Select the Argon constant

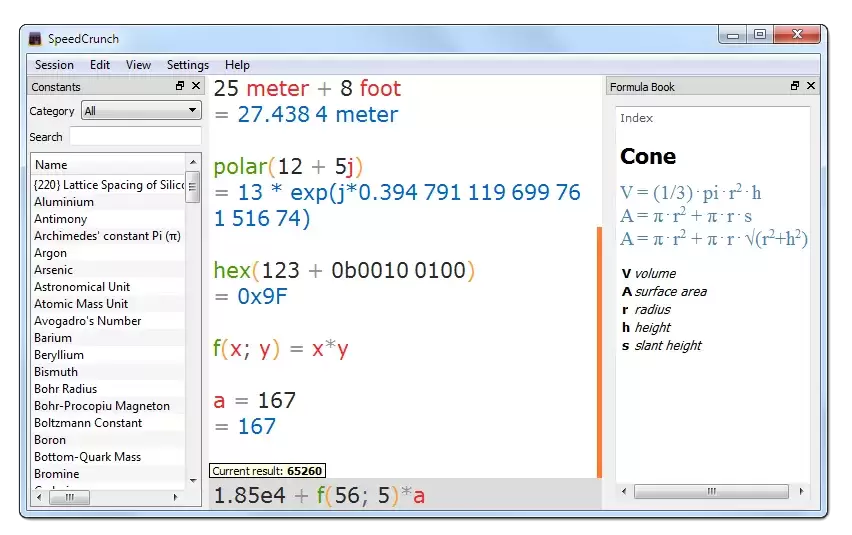(108, 253)
